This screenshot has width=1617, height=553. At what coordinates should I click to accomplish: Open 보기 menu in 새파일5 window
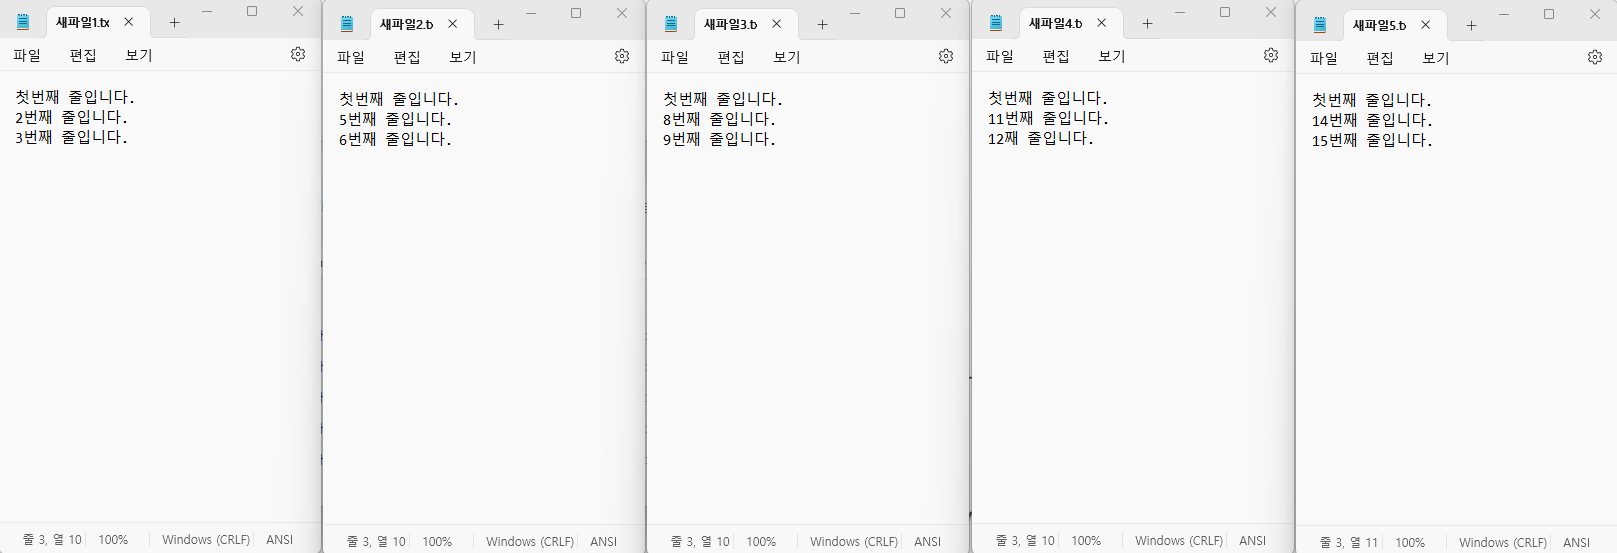pyautogui.click(x=1436, y=58)
